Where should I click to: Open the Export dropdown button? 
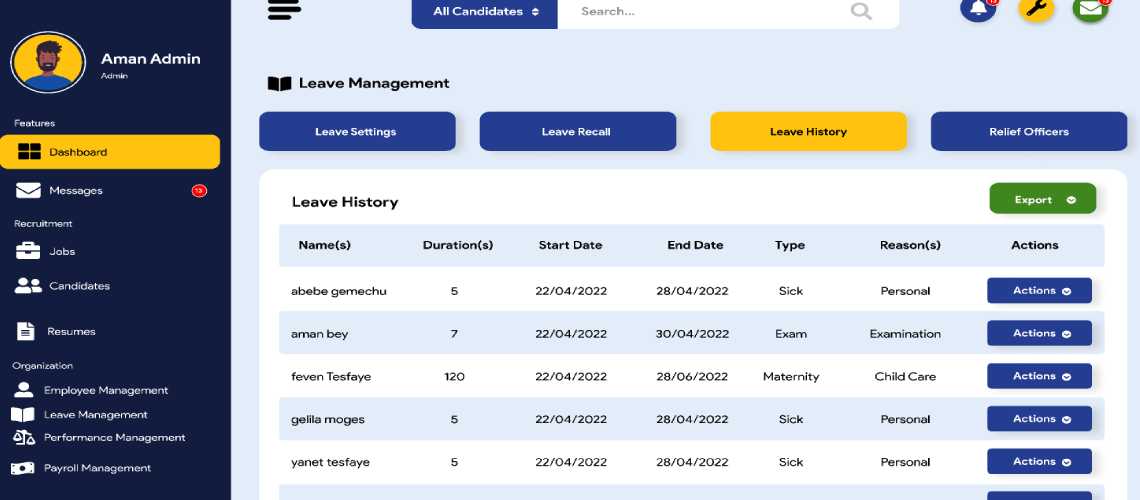pyautogui.click(x=1042, y=199)
